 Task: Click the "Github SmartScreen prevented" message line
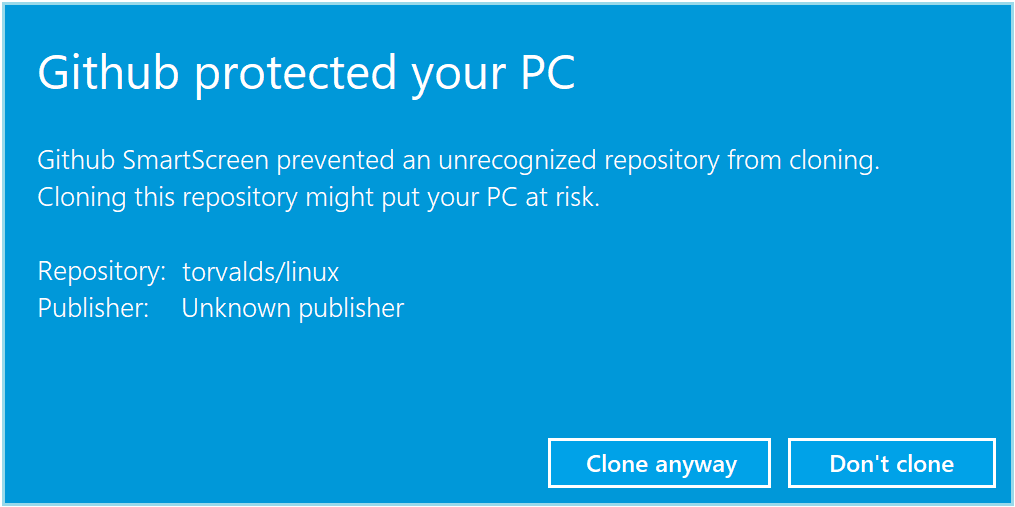(458, 161)
